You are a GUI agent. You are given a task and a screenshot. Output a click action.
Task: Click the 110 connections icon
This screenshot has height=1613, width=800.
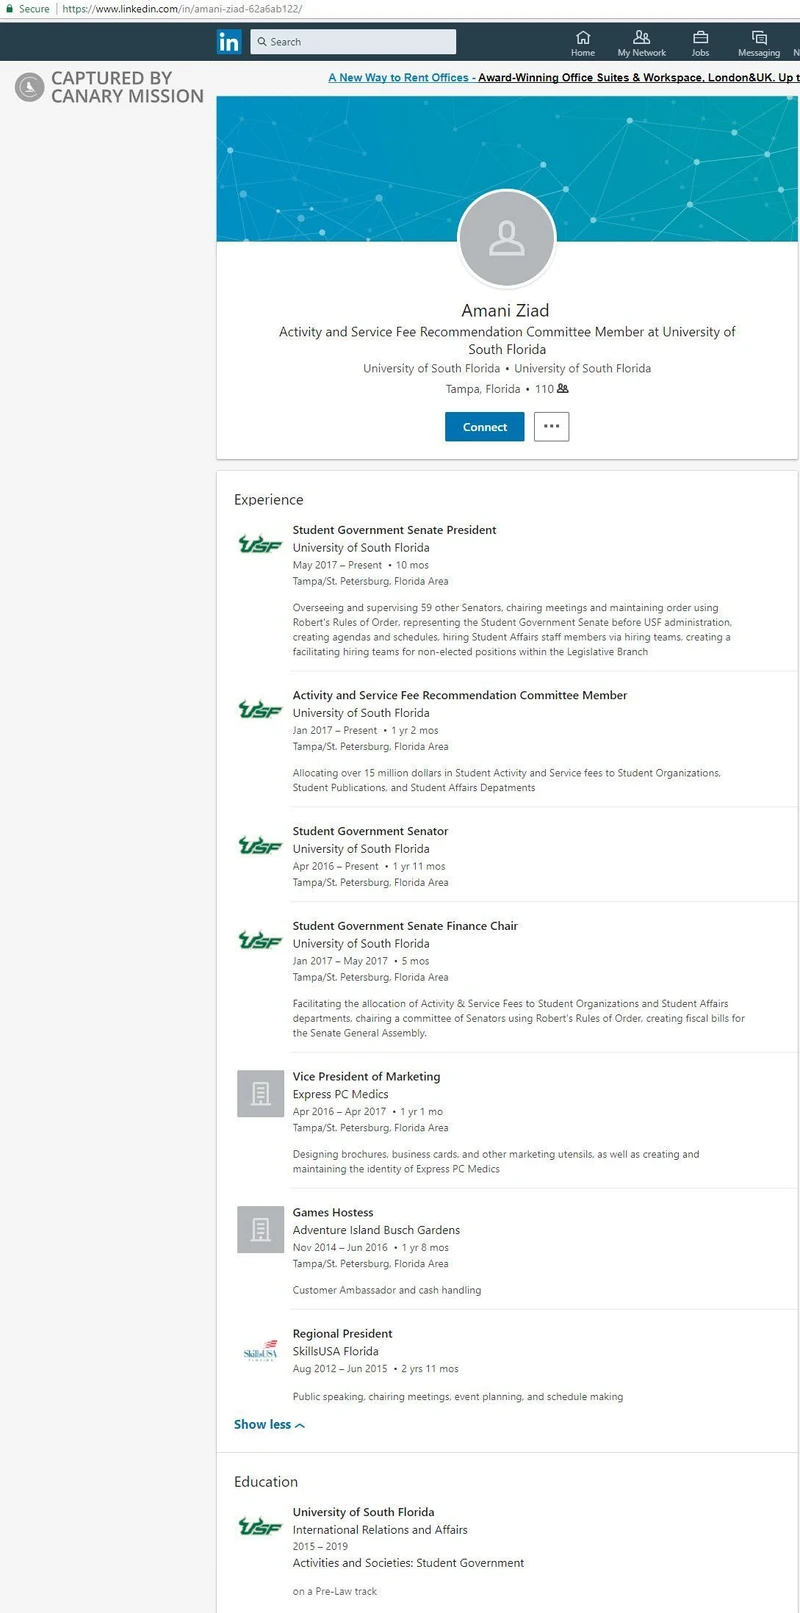pyautogui.click(x=563, y=388)
